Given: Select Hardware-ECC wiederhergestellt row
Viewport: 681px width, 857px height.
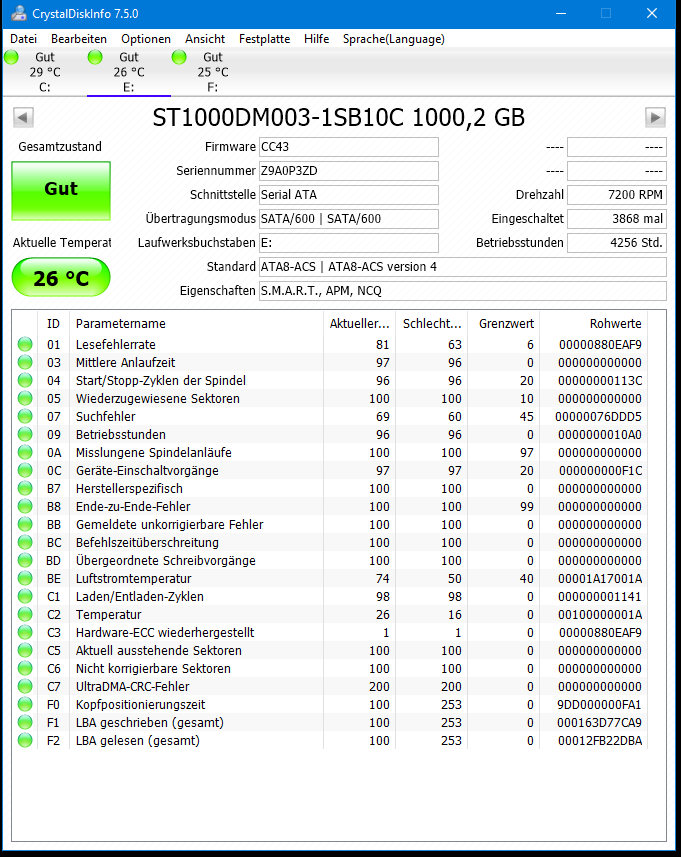Looking at the screenshot, I should pyautogui.click(x=330, y=632).
